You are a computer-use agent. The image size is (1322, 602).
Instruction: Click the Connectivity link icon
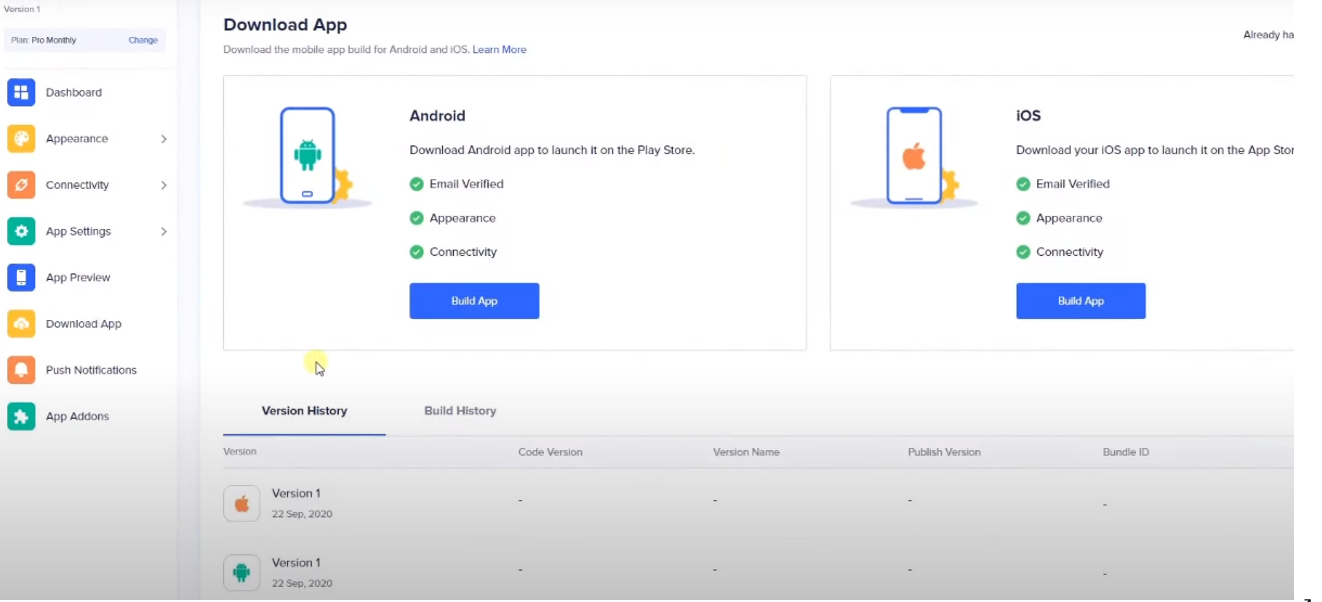(21, 185)
